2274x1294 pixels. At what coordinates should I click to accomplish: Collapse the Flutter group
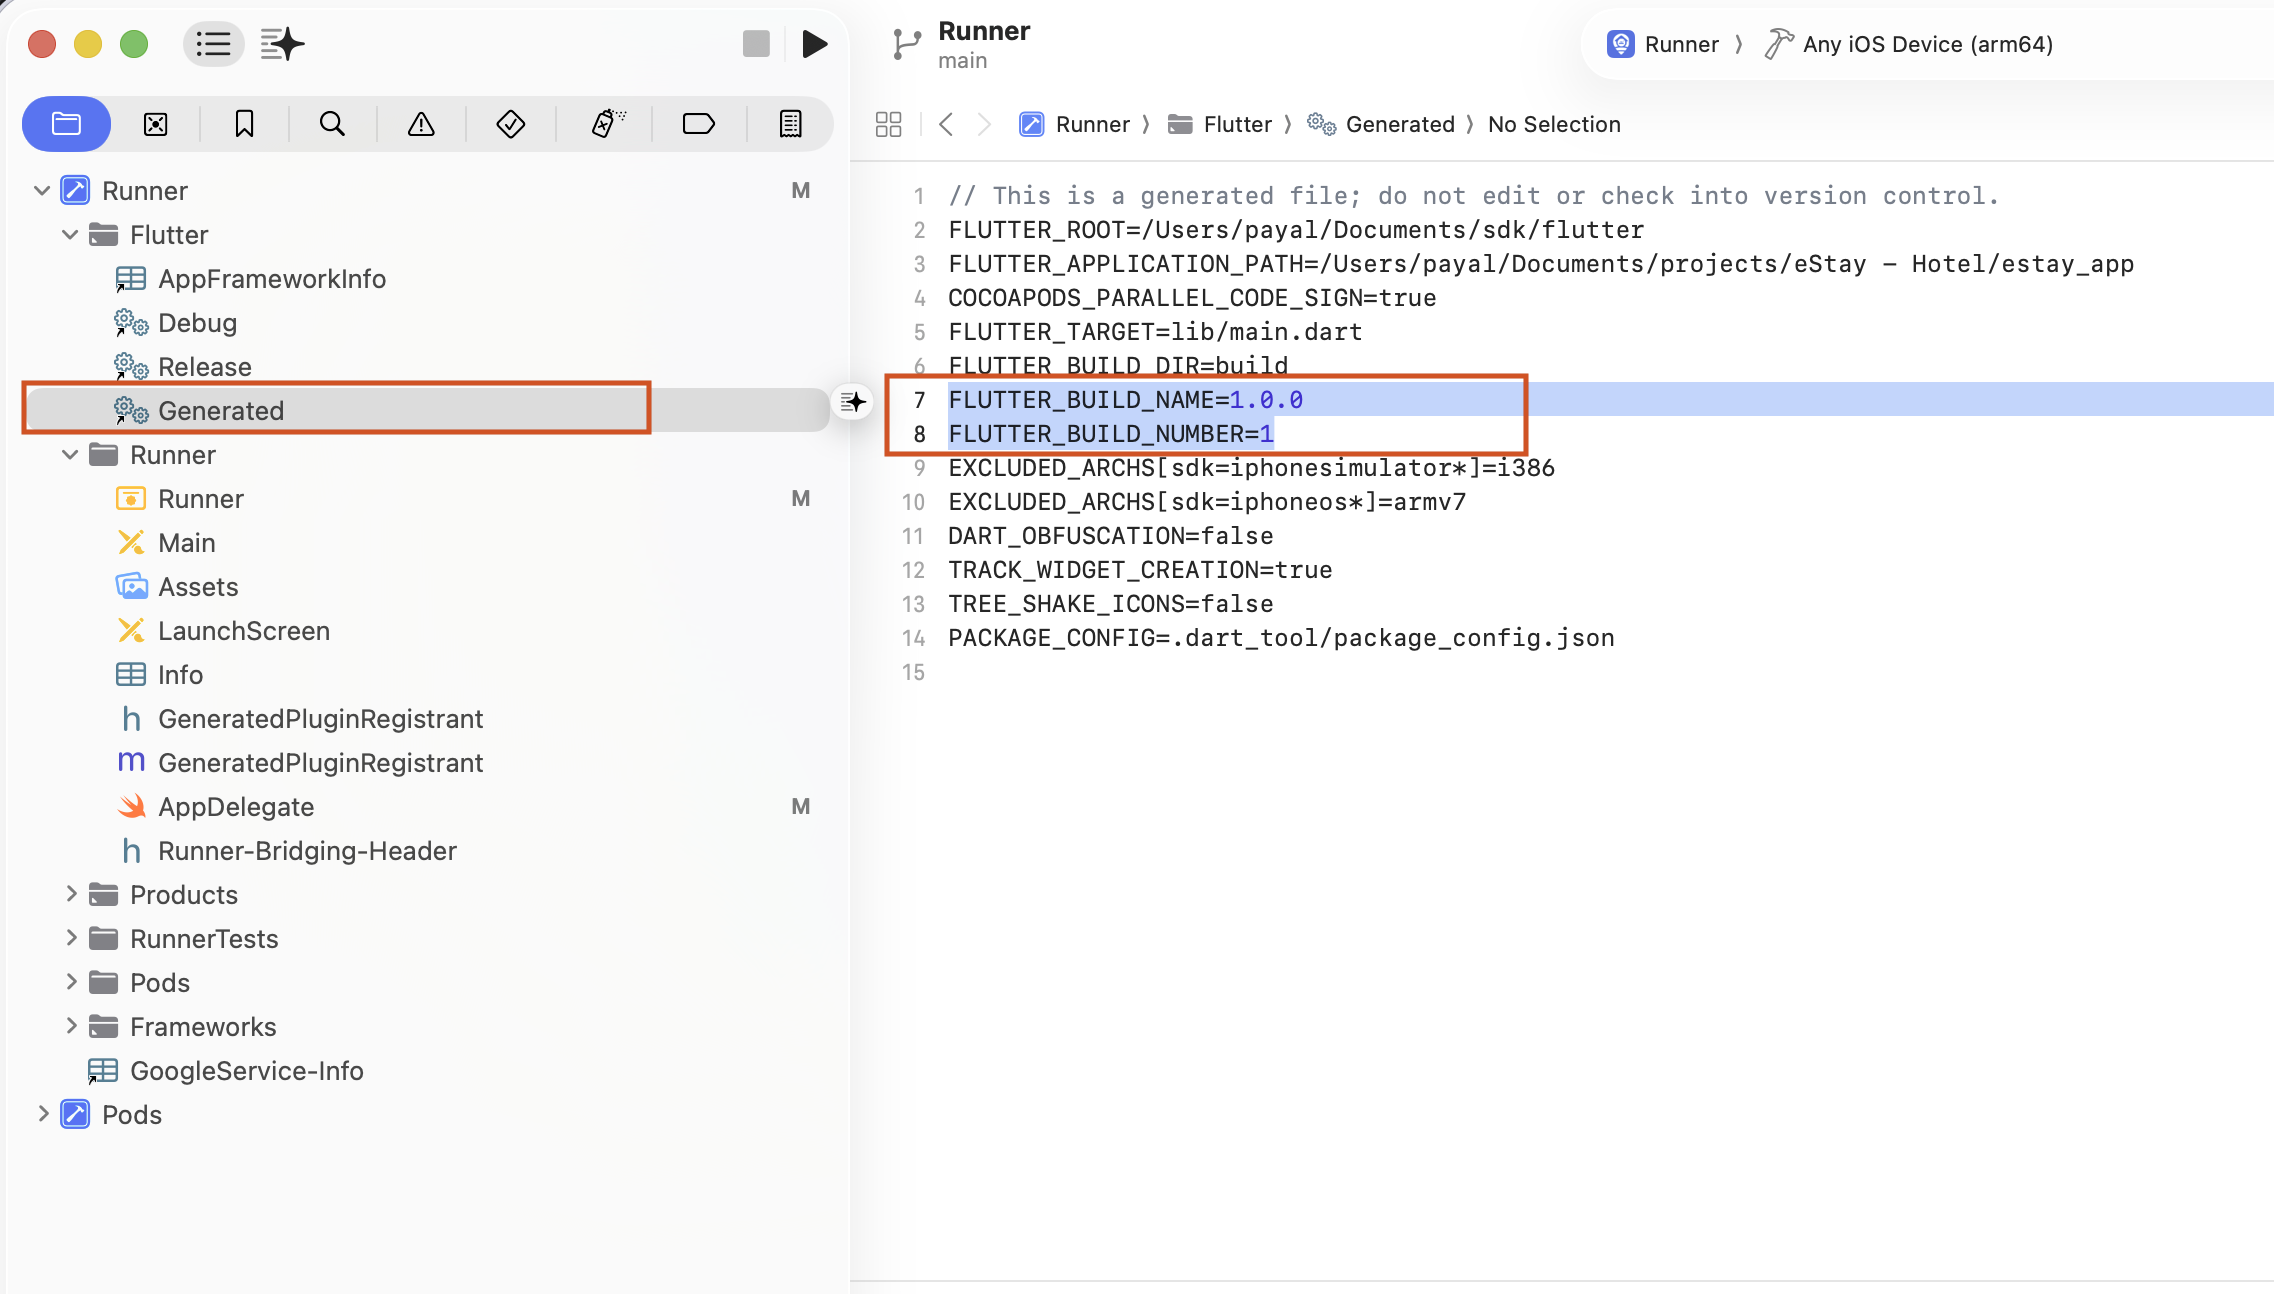click(x=70, y=234)
